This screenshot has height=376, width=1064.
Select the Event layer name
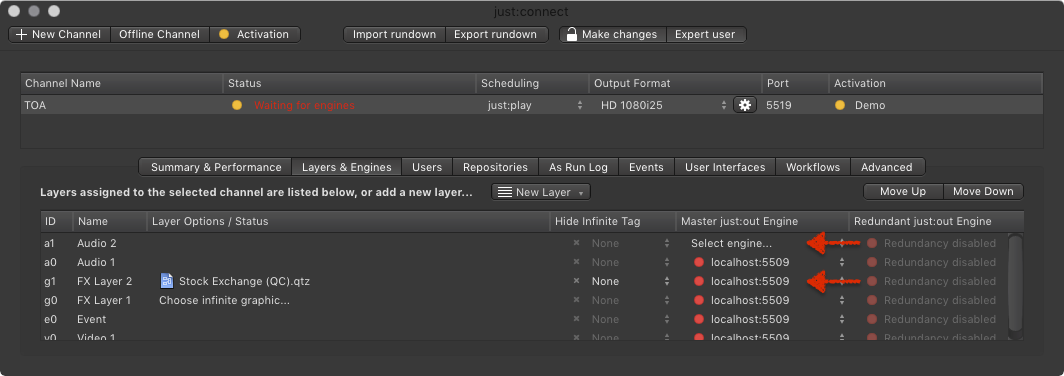92,319
